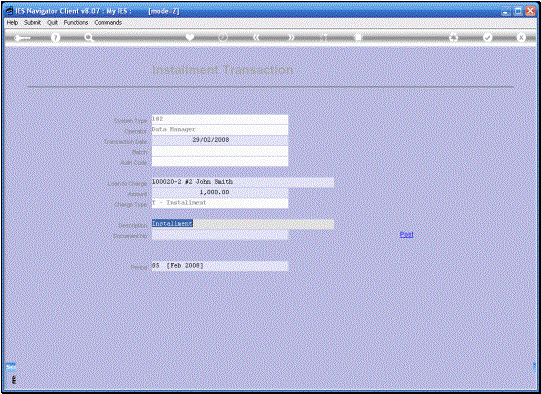The height and width of the screenshot is (394, 541).
Task: Click the round X cancel icon
Action: pyautogui.click(x=521, y=37)
